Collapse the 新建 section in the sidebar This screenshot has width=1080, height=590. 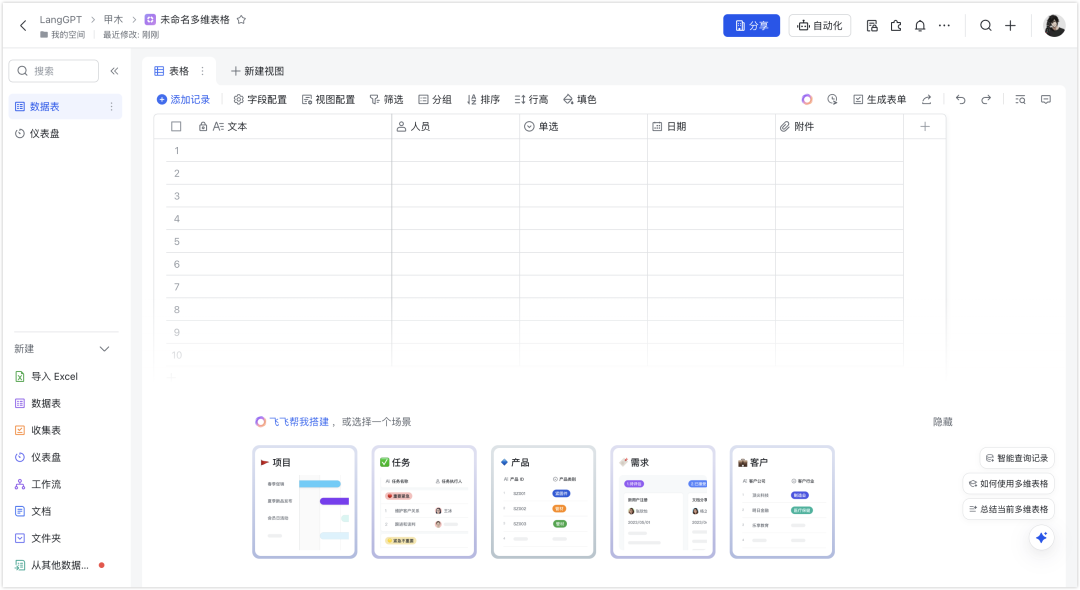(104, 348)
